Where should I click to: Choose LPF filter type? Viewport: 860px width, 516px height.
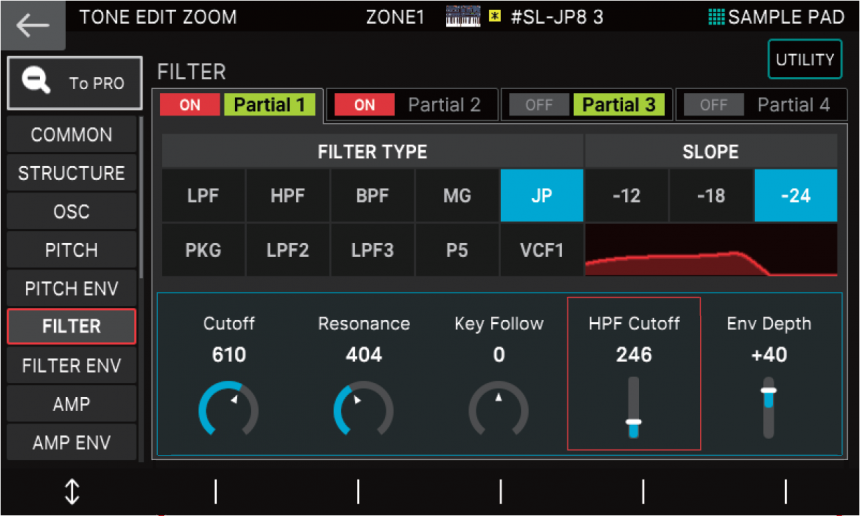(x=203, y=195)
